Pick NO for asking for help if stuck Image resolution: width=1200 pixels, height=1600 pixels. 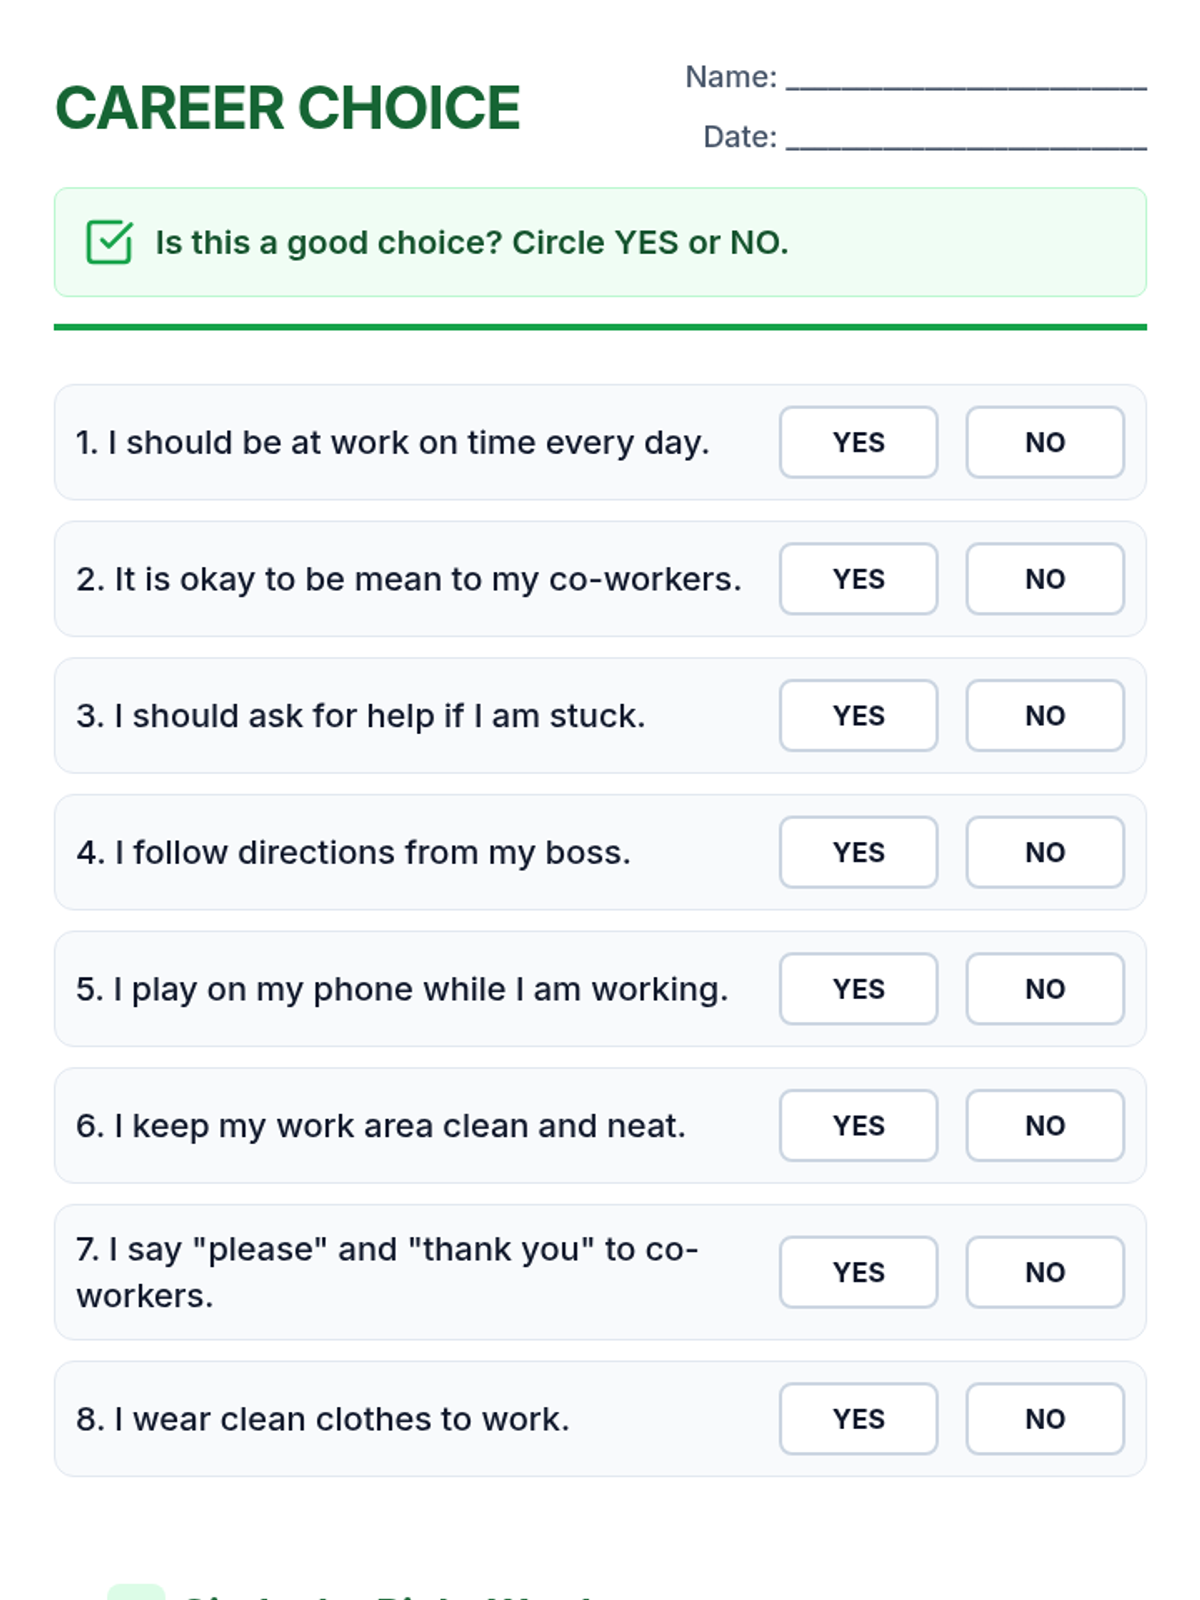(x=1044, y=716)
